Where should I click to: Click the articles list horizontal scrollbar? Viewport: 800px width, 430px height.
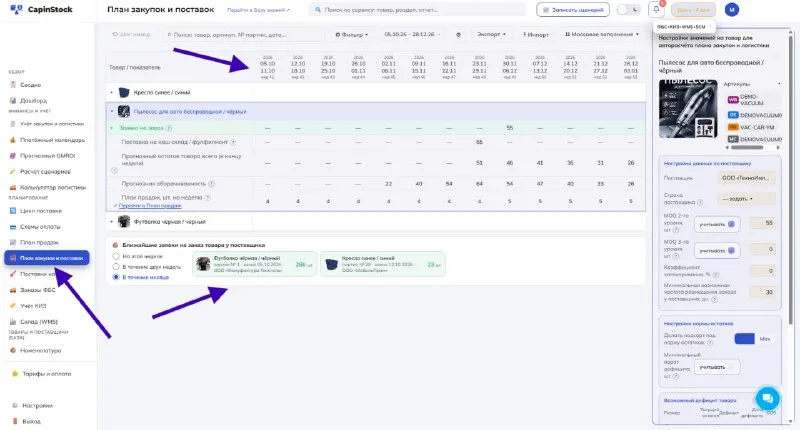747,147
